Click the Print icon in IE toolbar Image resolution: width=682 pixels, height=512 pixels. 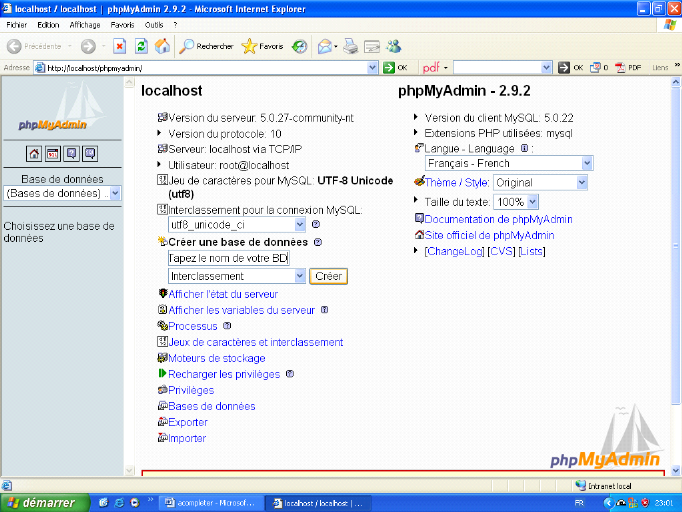click(350, 46)
